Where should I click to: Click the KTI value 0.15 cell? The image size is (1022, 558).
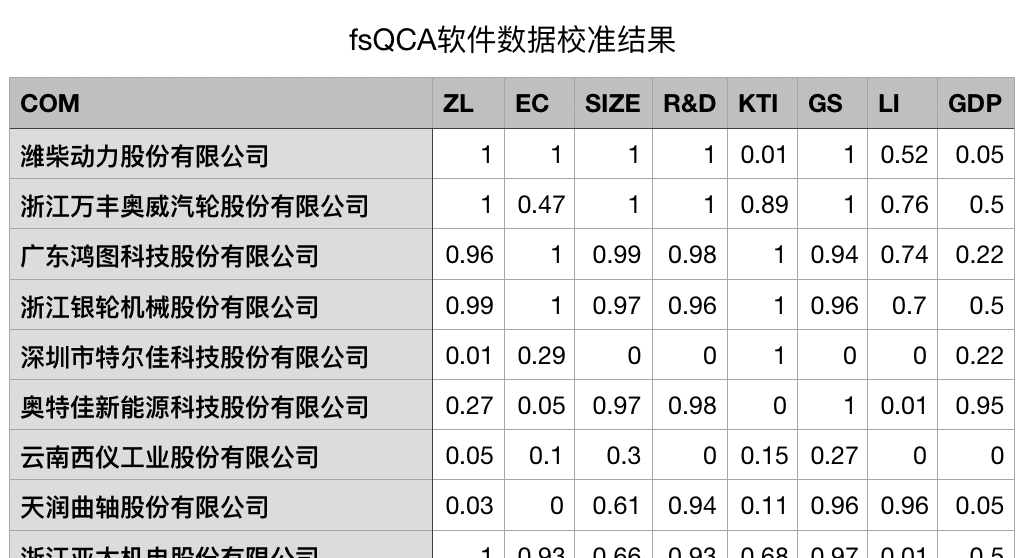click(x=764, y=455)
